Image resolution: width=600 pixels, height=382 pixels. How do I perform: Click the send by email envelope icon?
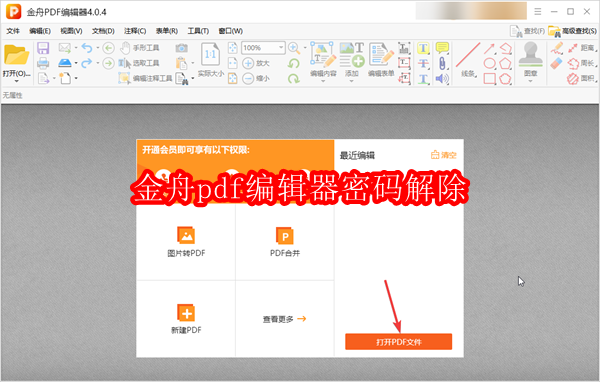[64, 48]
